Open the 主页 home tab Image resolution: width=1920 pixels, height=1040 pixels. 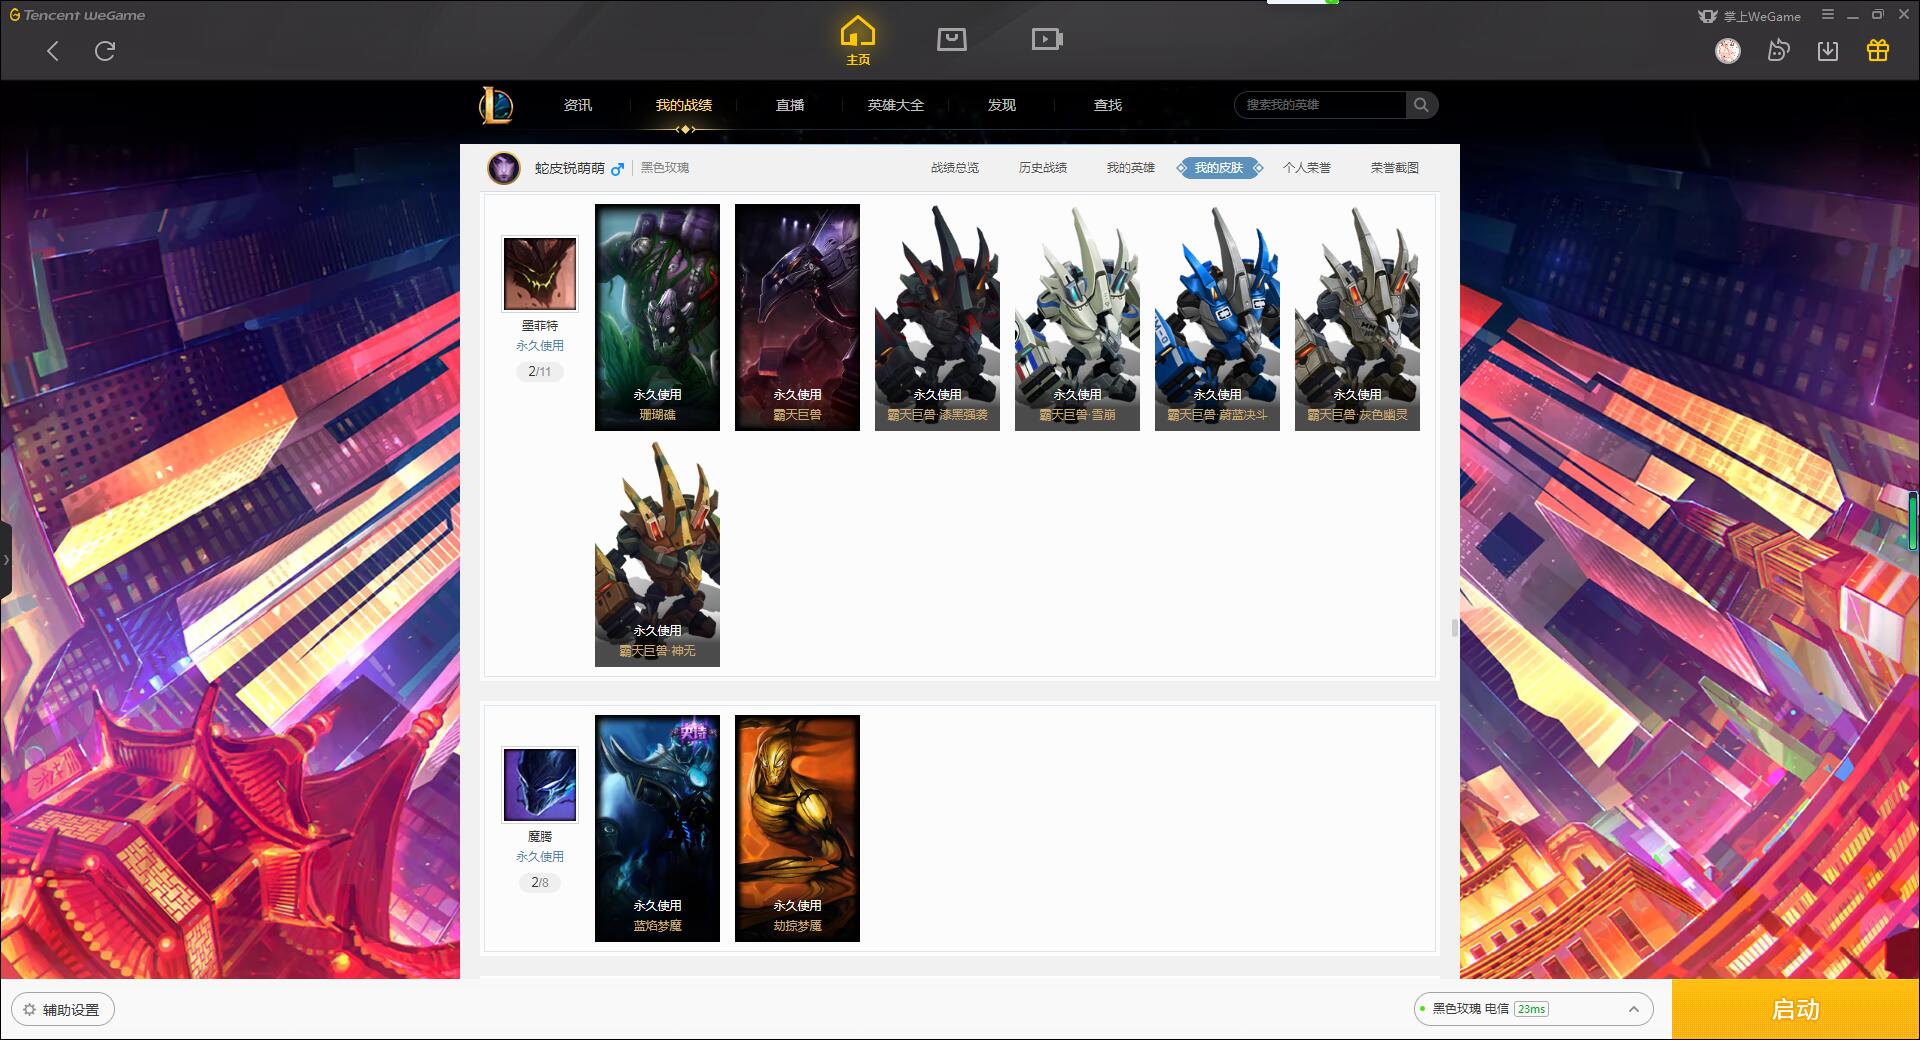(x=858, y=41)
